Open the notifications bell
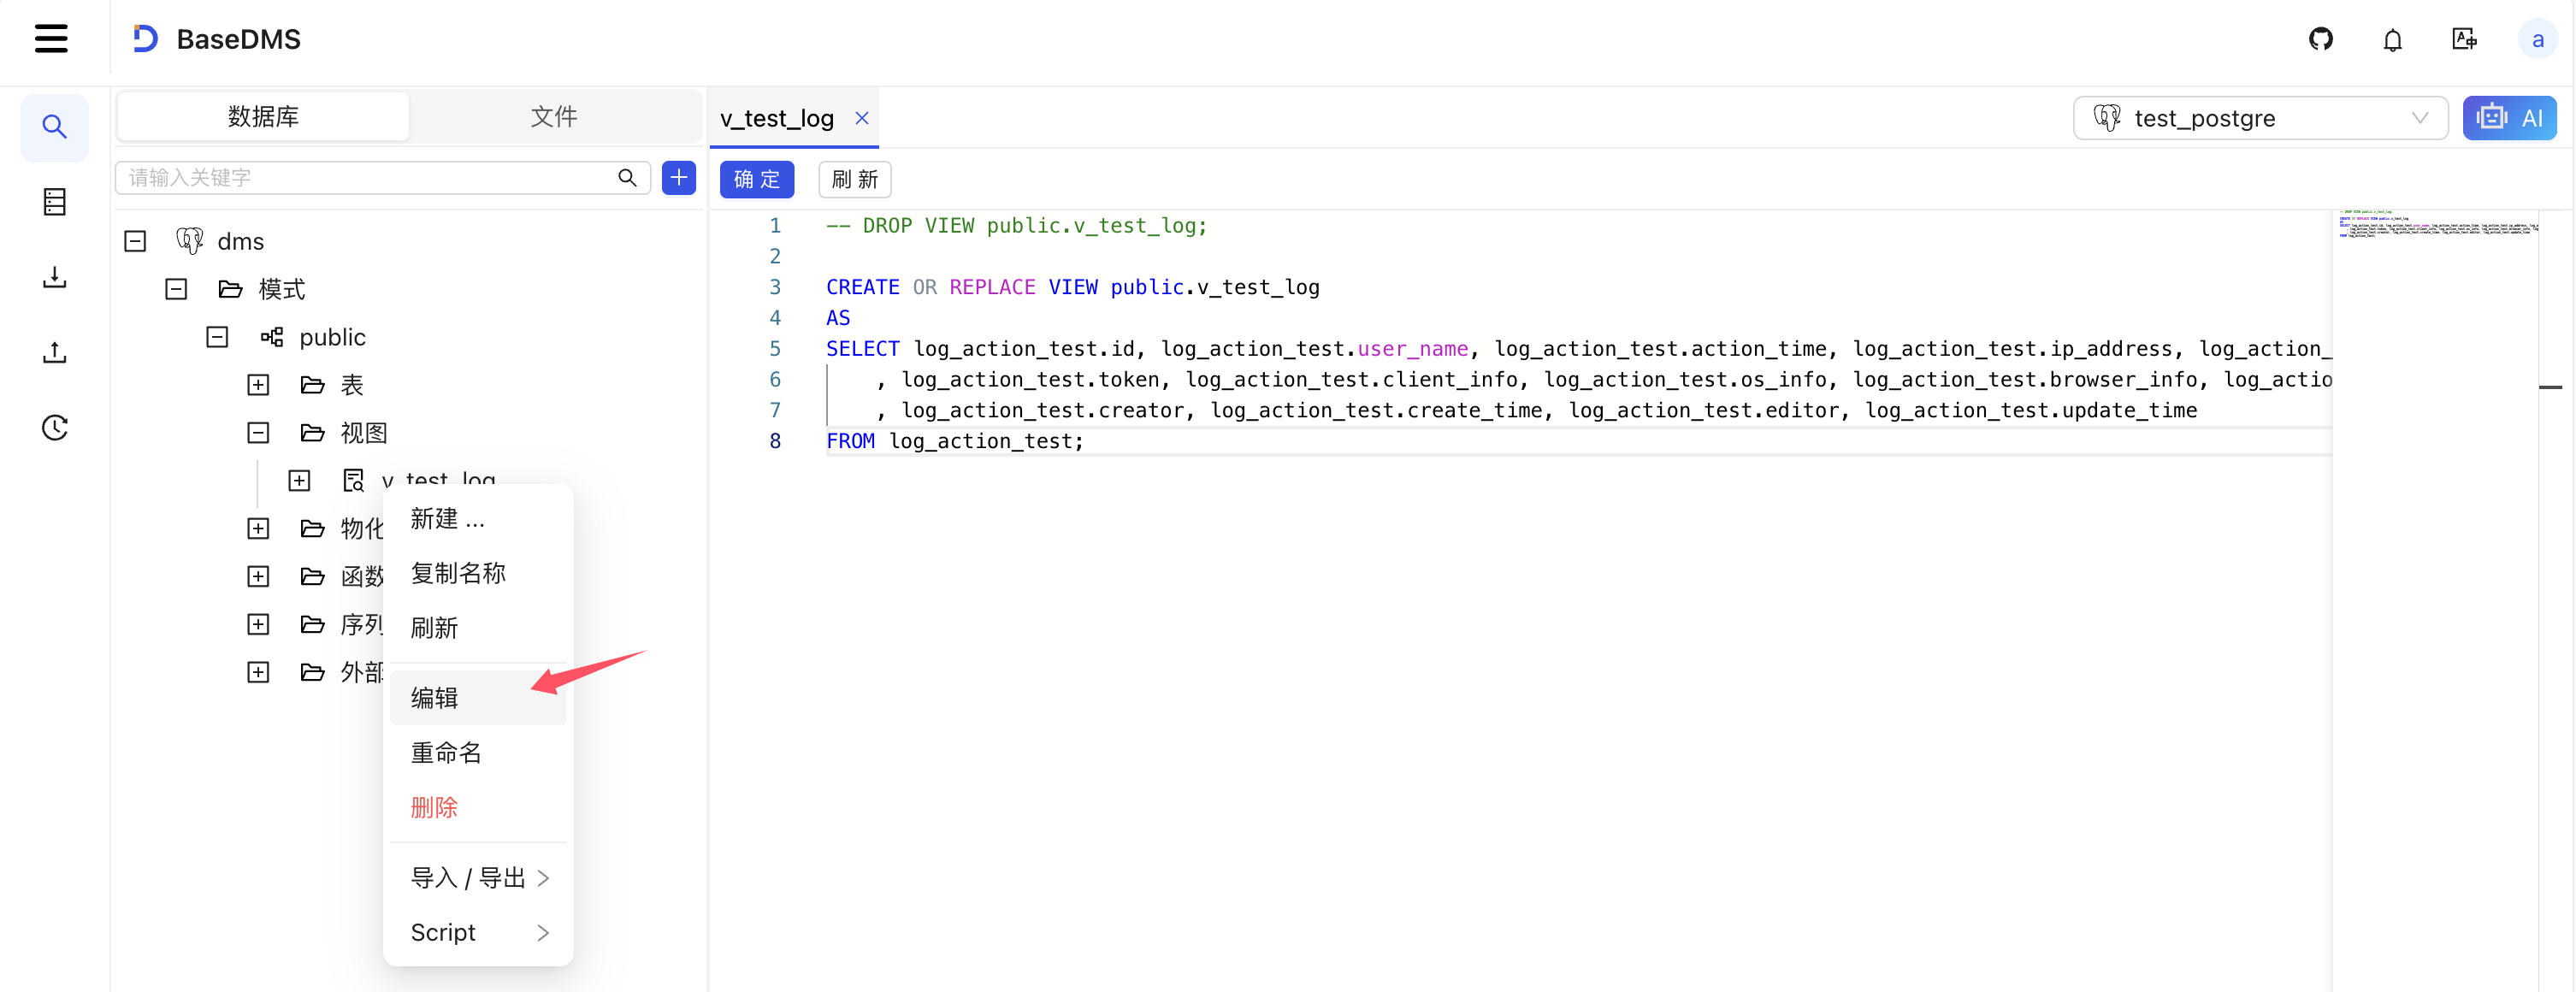The height and width of the screenshot is (992, 2576). coord(2392,40)
